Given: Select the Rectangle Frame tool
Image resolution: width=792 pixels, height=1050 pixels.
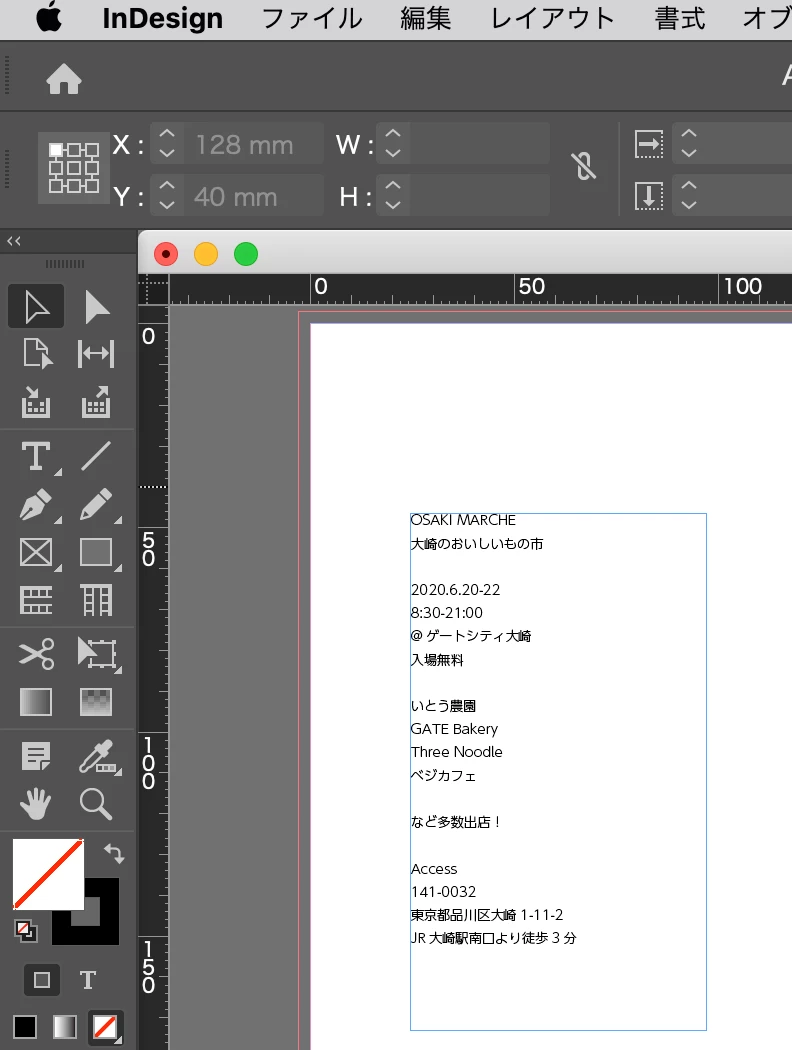Looking at the screenshot, I should [36, 553].
